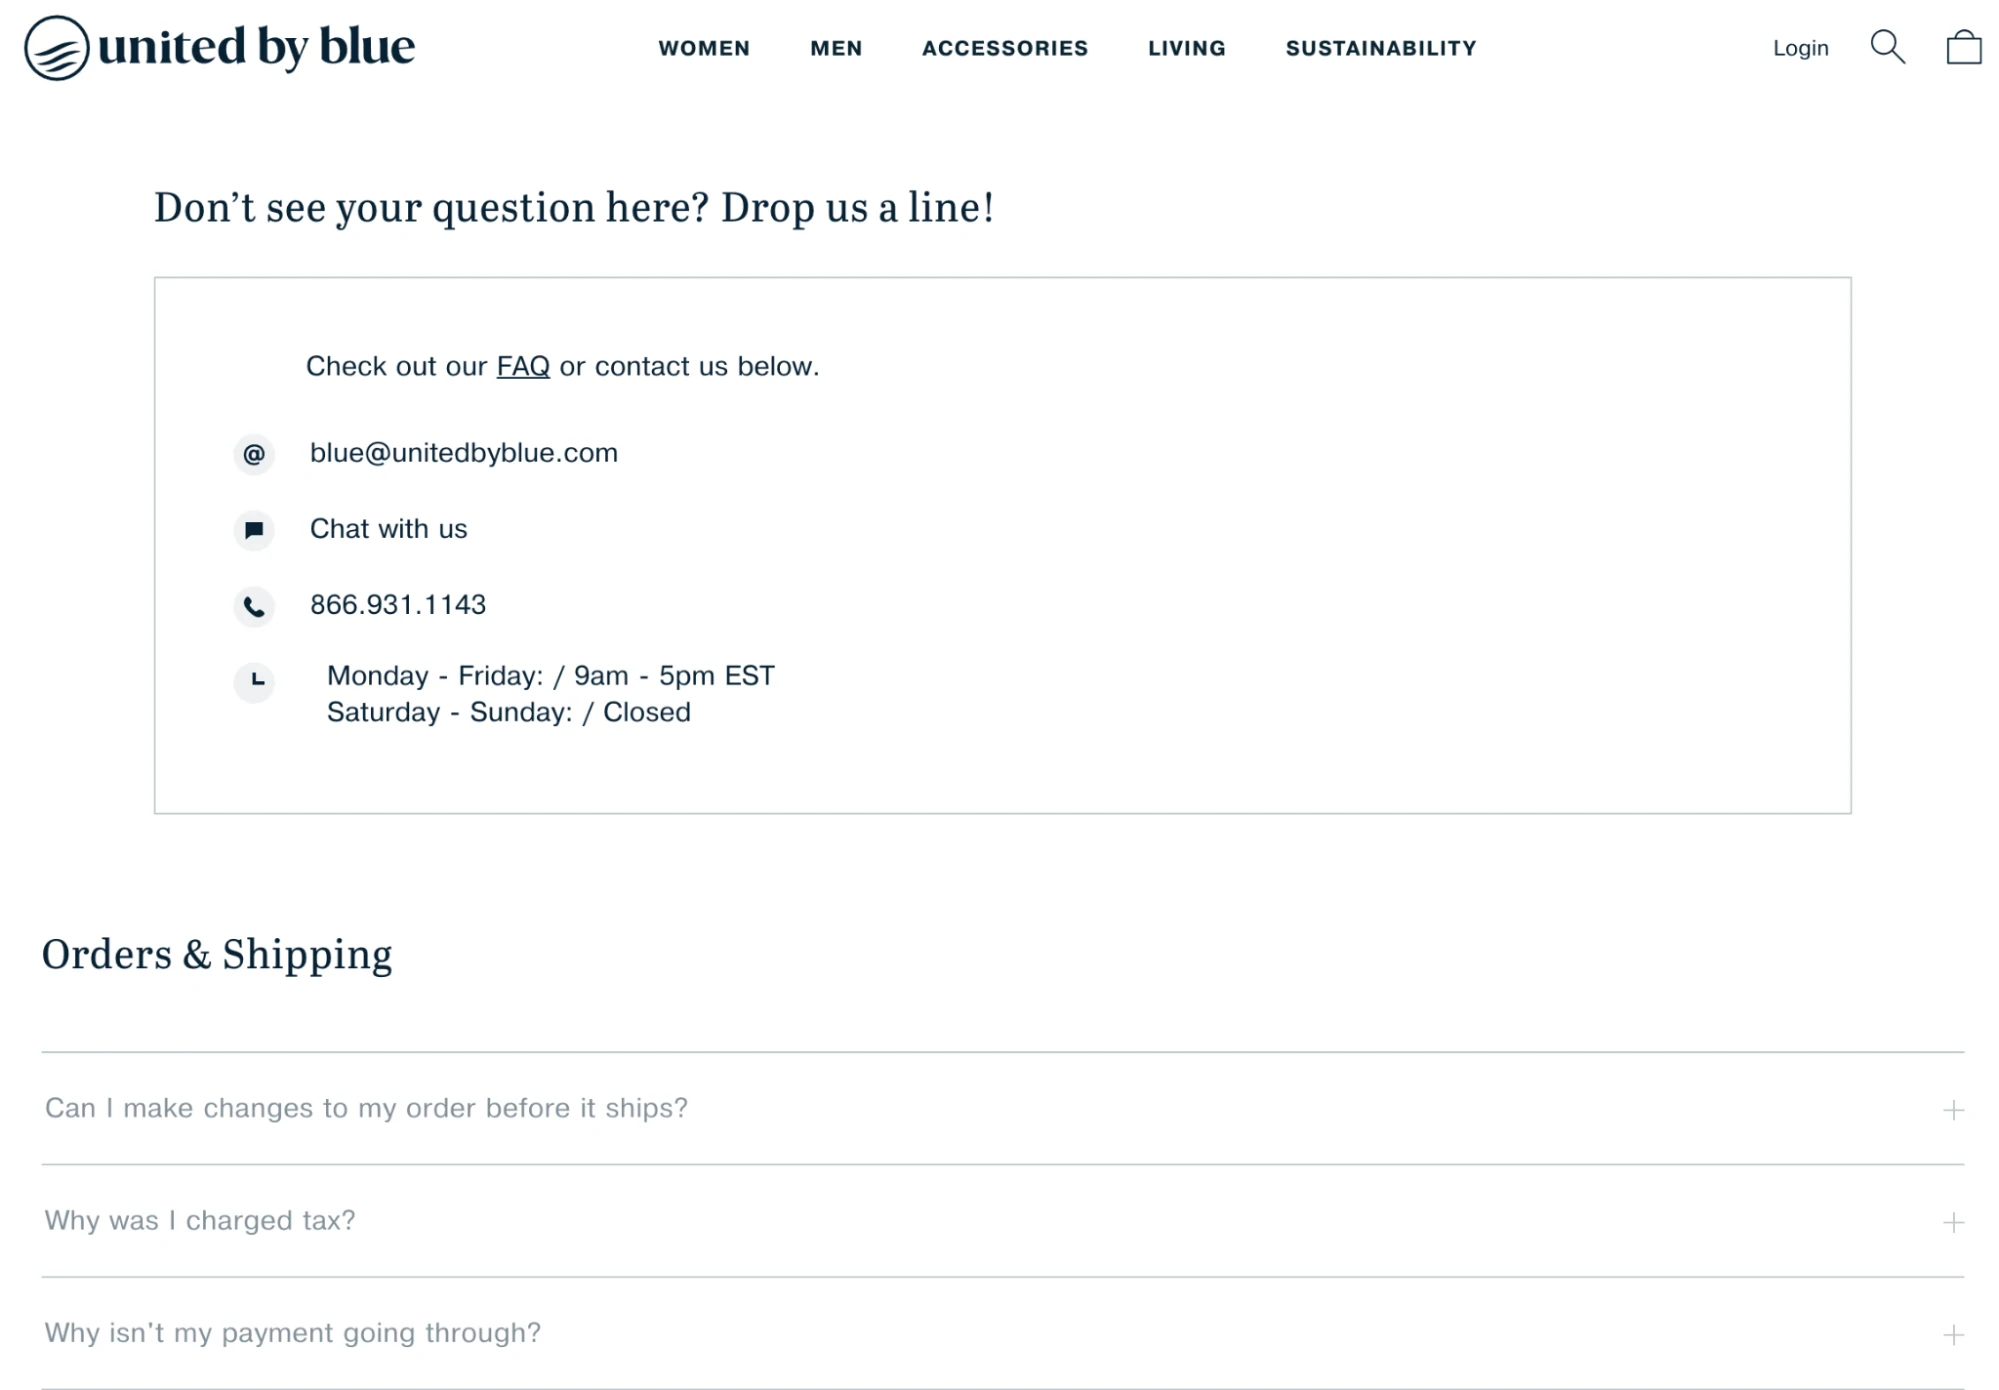Expand plus icon for payment question
This screenshot has width=1999, height=1390.
pos(1952,1334)
